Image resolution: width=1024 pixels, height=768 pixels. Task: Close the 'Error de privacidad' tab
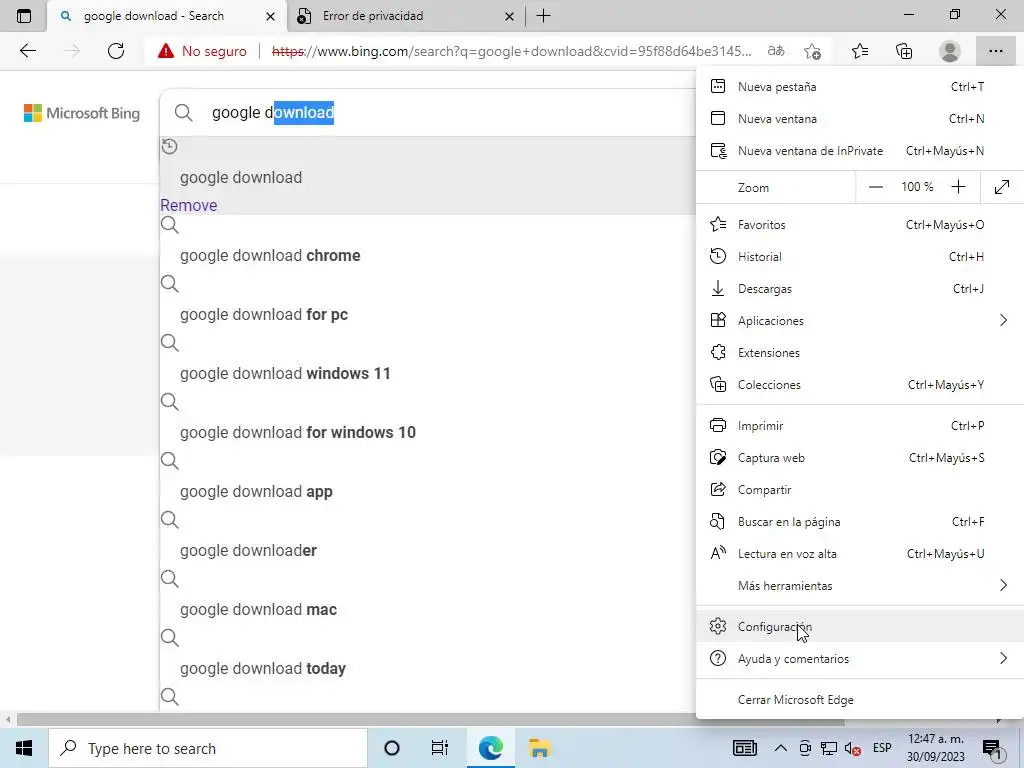[509, 16]
